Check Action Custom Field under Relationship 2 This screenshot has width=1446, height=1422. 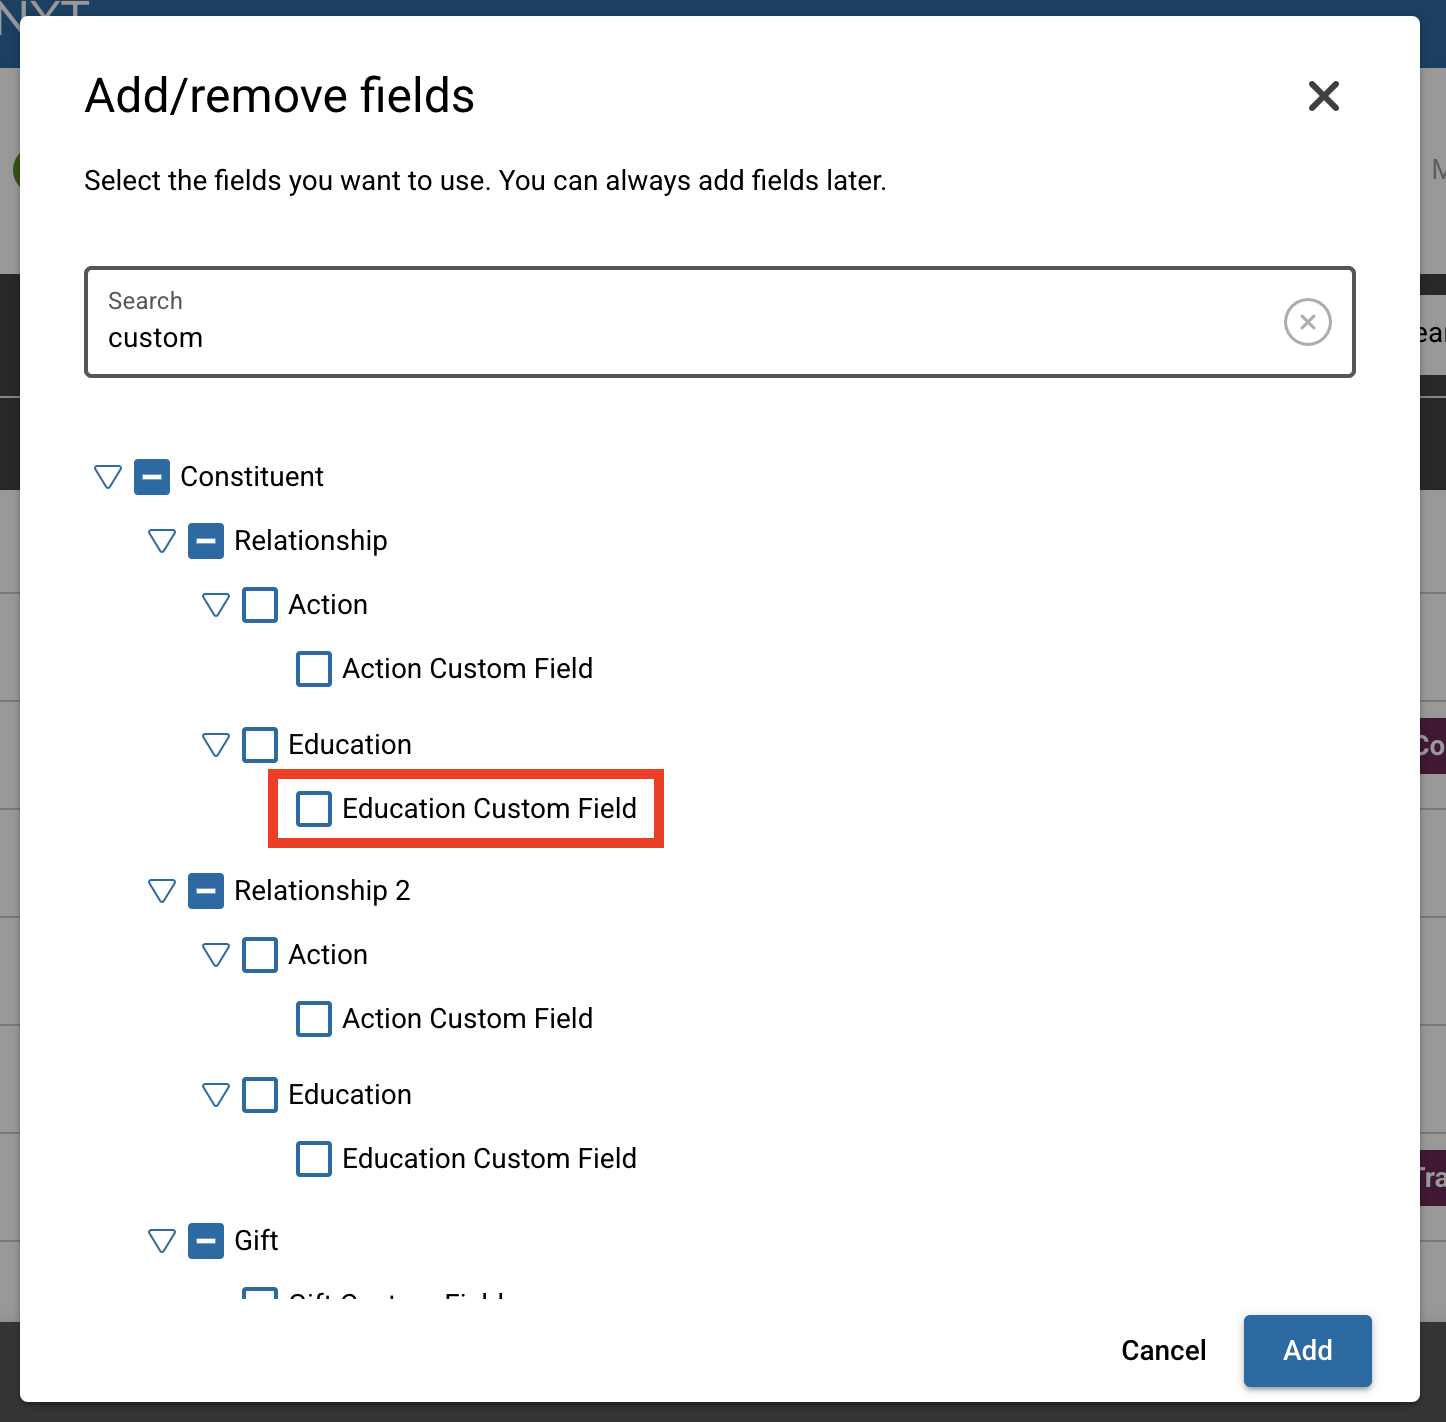[314, 1019]
